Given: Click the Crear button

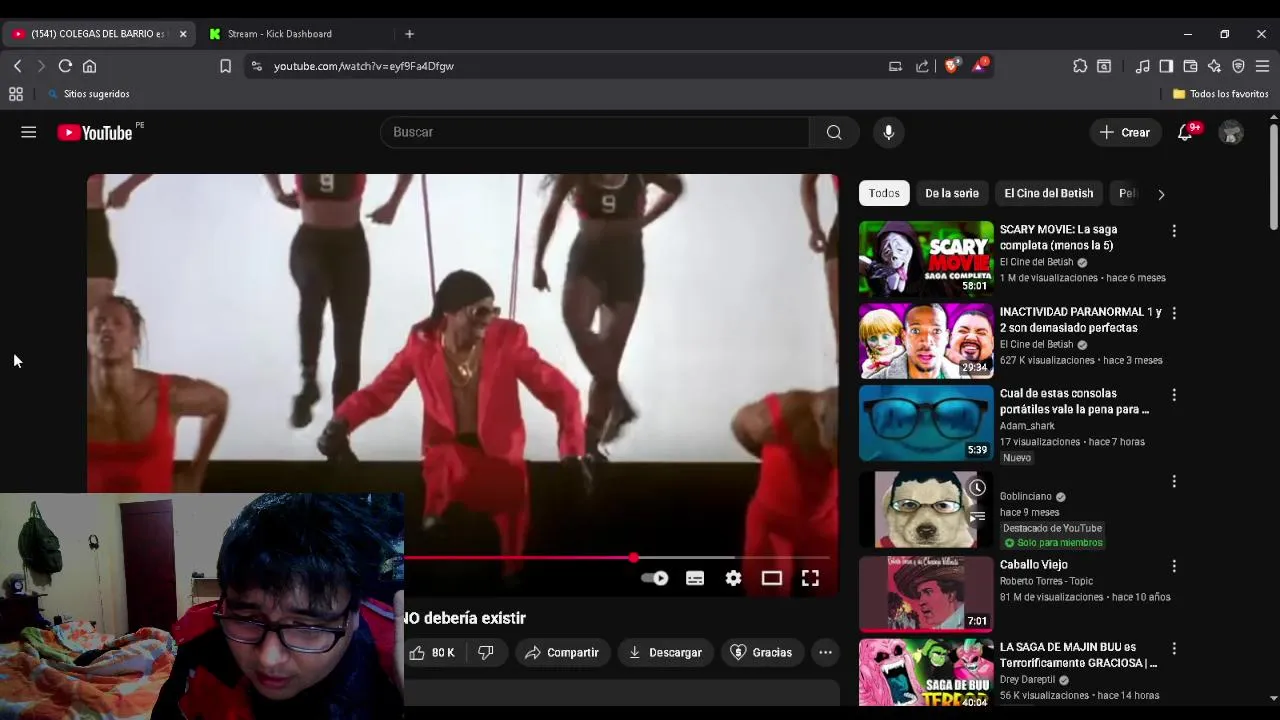Looking at the screenshot, I should pos(1125,132).
